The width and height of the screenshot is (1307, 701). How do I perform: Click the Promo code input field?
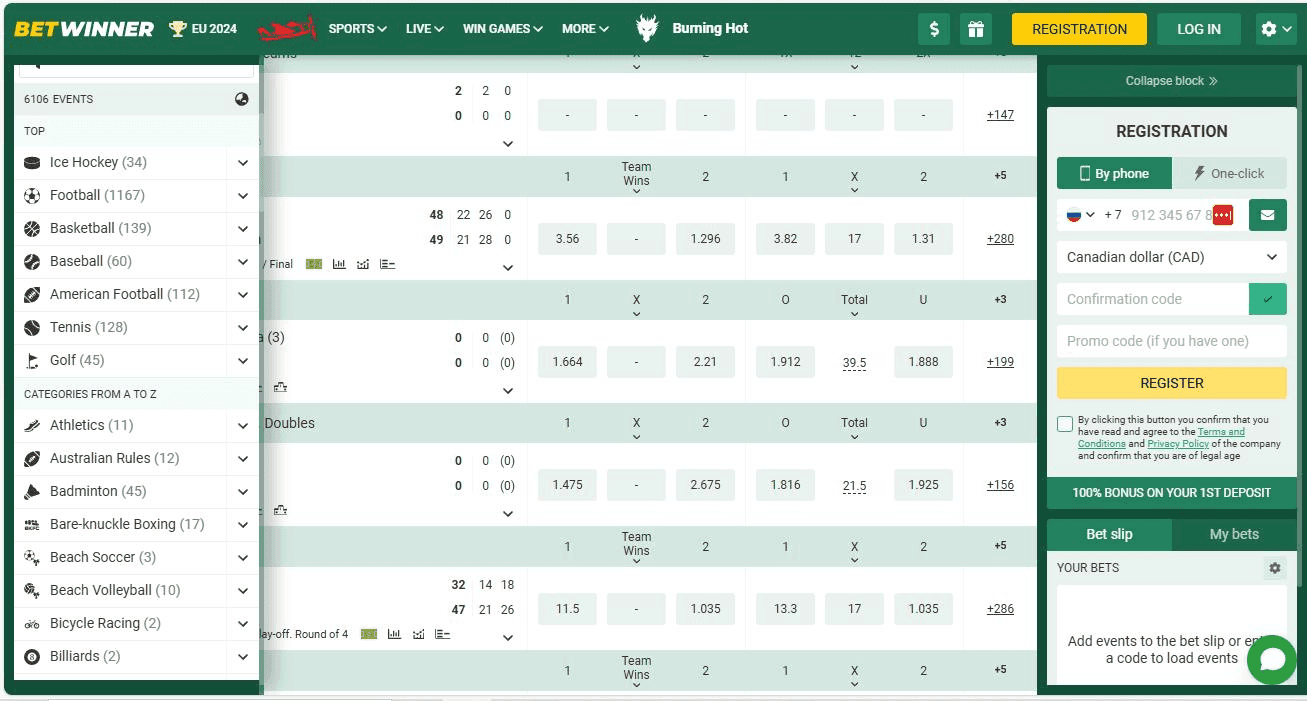coord(1171,341)
